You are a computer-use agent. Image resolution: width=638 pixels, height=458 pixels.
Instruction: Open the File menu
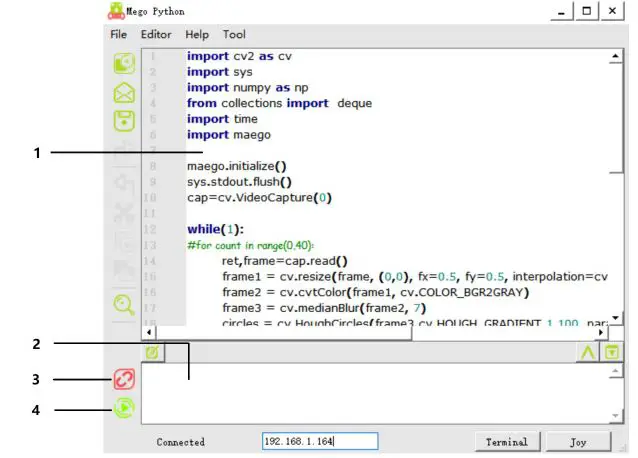118,35
